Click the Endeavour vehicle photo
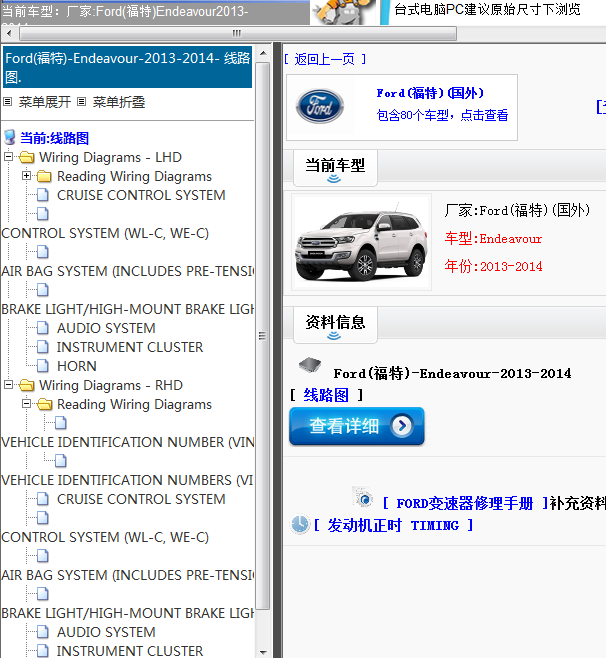This screenshot has height=658, width=606. [x=361, y=242]
